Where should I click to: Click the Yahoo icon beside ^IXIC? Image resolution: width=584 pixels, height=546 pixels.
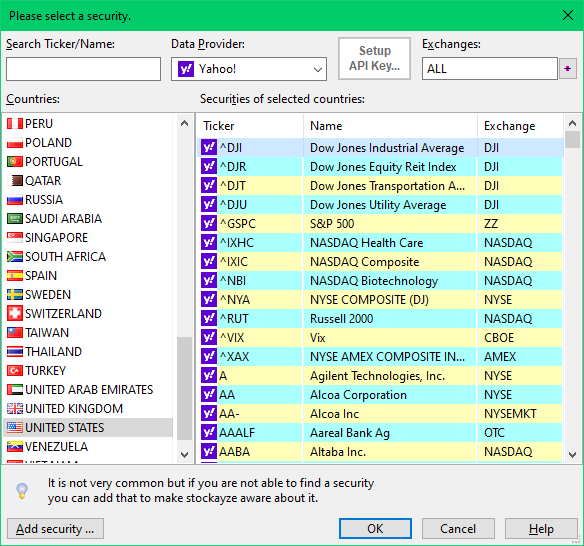(209, 262)
